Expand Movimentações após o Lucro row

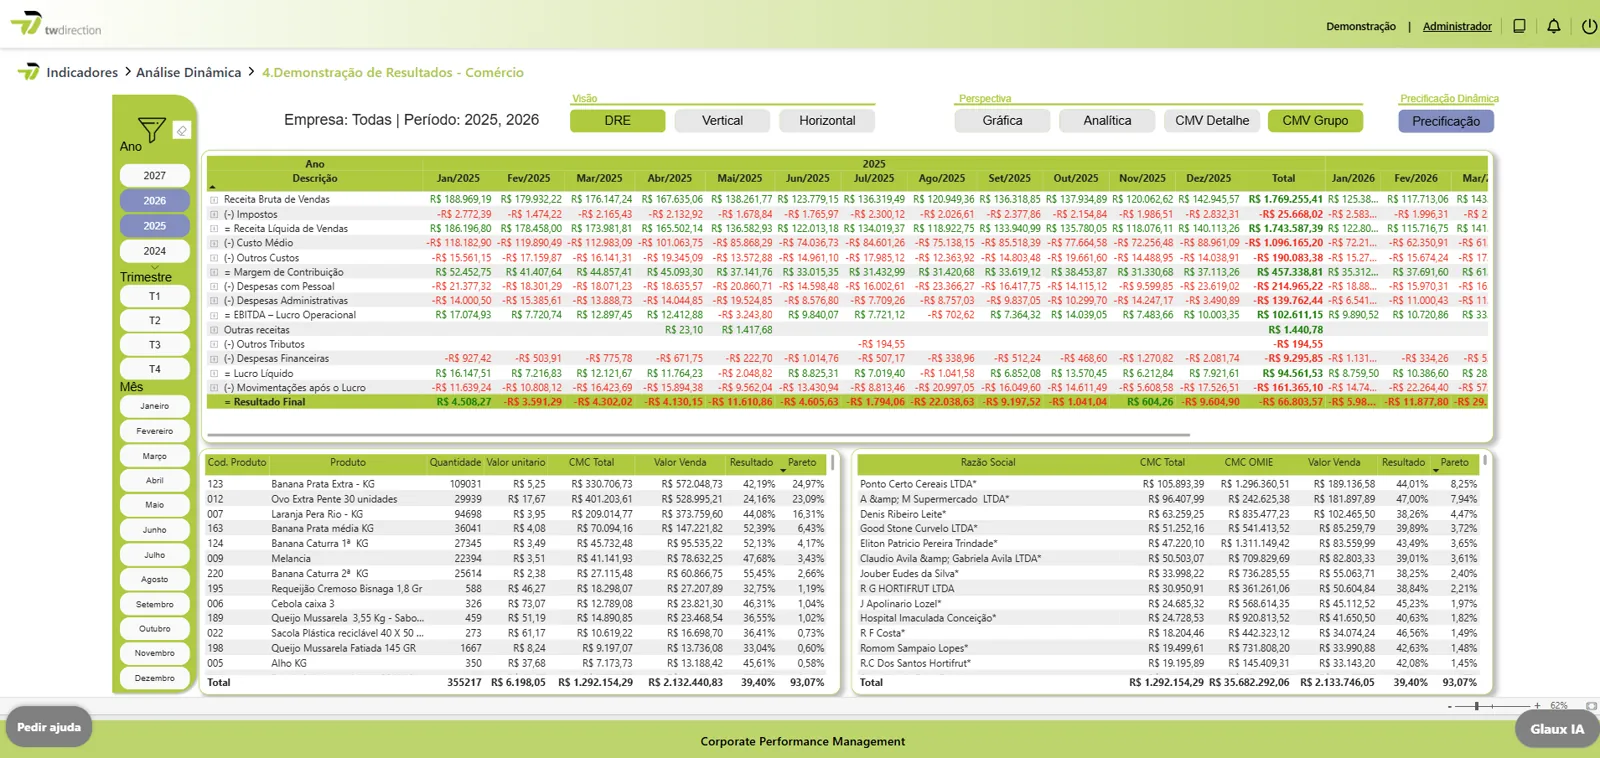[x=214, y=388]
